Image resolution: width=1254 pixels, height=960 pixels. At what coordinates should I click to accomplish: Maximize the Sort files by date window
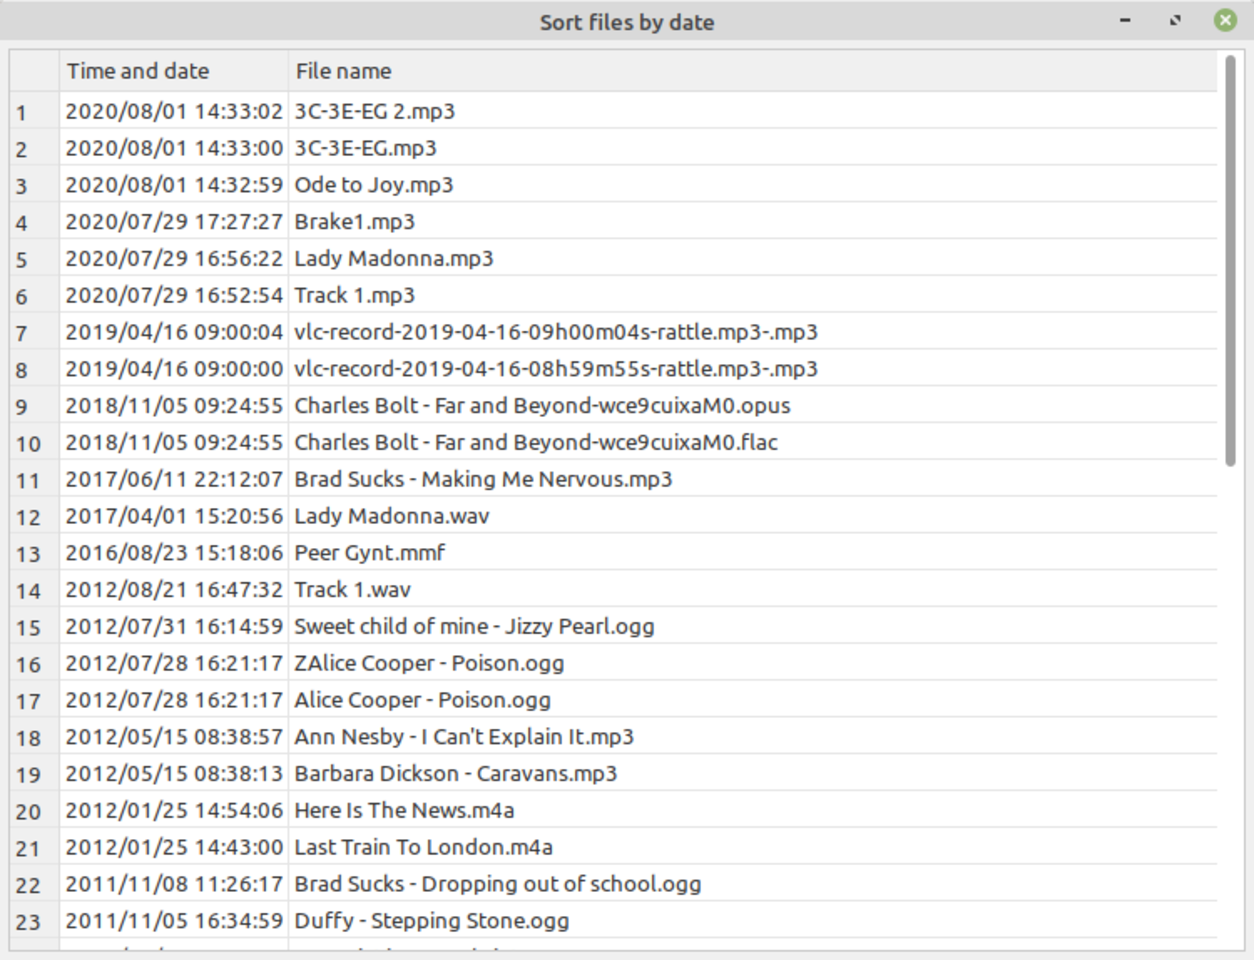(x=1175, y=21)
